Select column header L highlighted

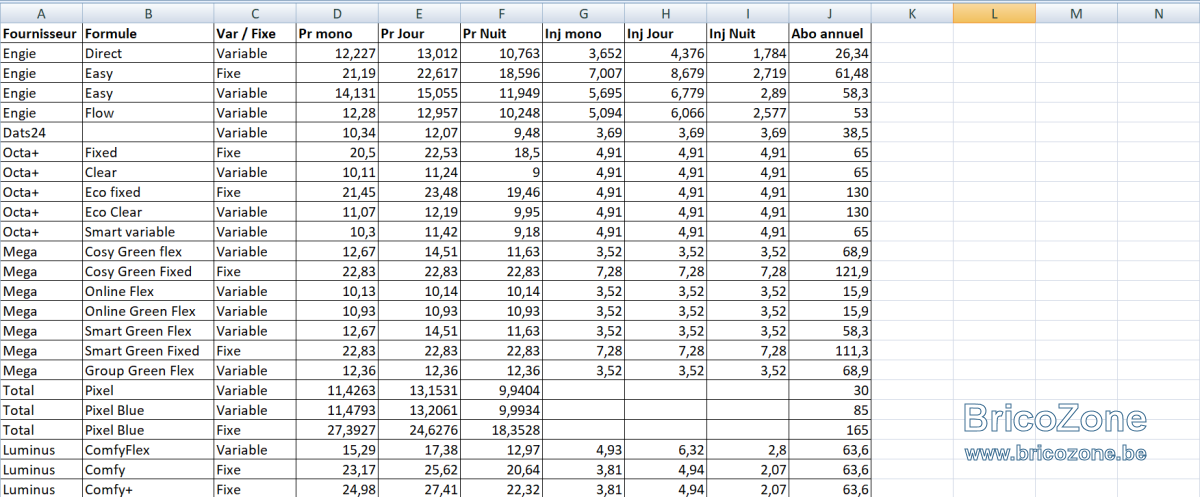[993, 13]
